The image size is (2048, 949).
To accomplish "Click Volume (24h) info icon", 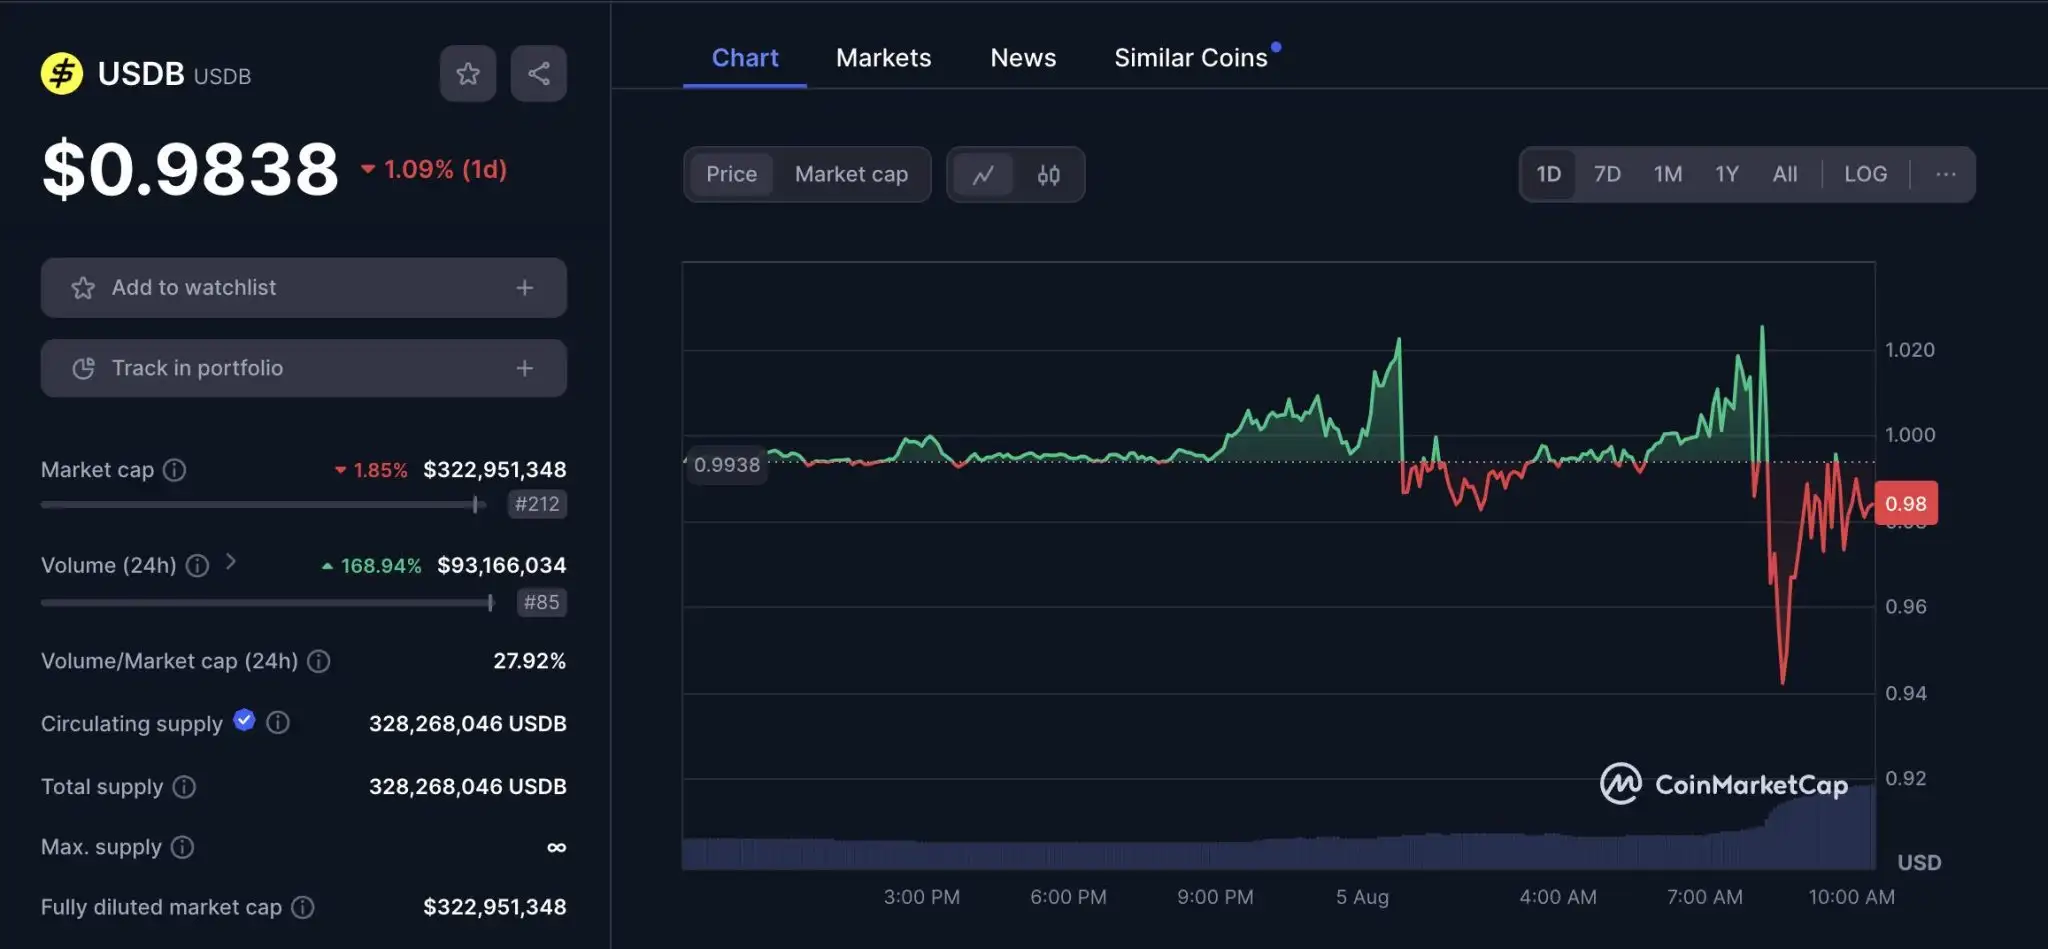I will (x=198, y=566).
